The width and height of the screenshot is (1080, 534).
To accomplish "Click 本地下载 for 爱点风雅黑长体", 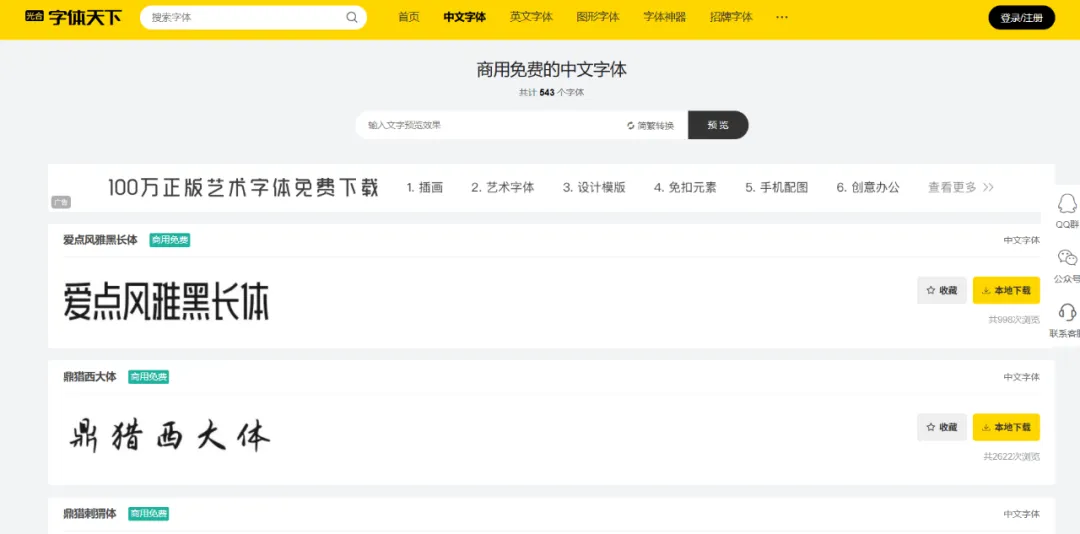I will pyautogui.click(x=1006, y=290).
